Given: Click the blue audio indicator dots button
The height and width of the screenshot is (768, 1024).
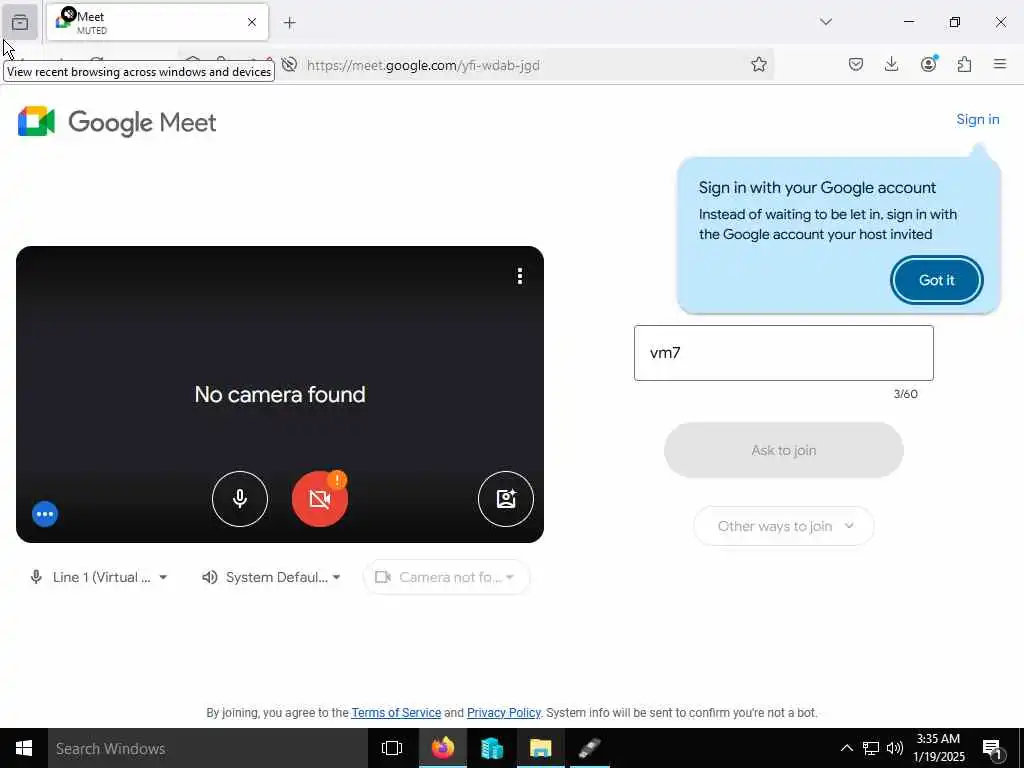Looking at the screenshot, I should [45, 514].
